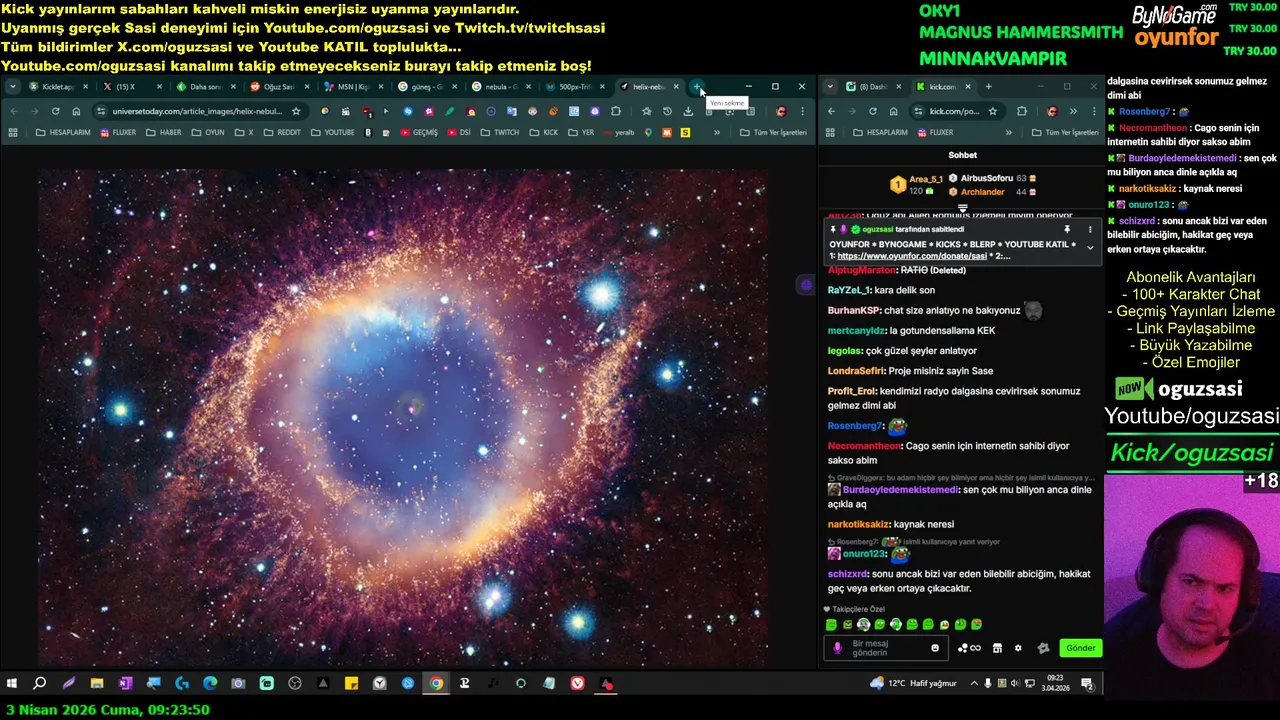Click the Gönder send button
This screenshot has height=720, width=1280.
click(1080, 648)
